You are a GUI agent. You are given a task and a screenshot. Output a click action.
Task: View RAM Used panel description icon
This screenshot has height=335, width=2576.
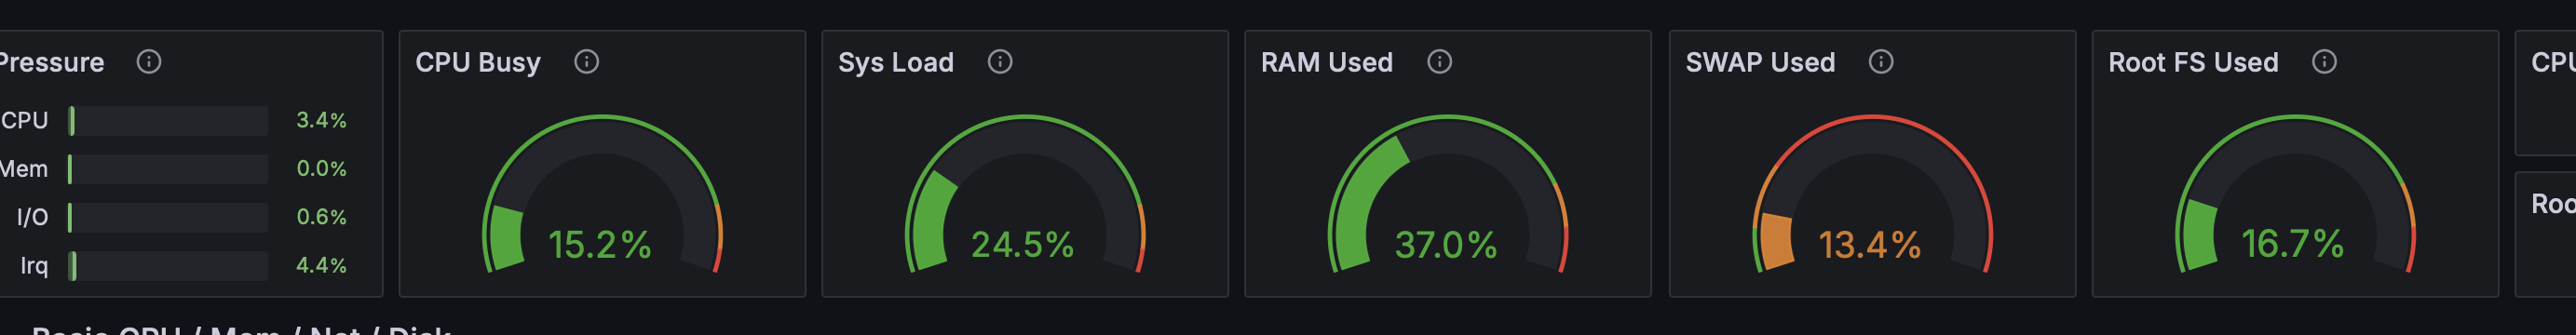tap(1439, 62)
